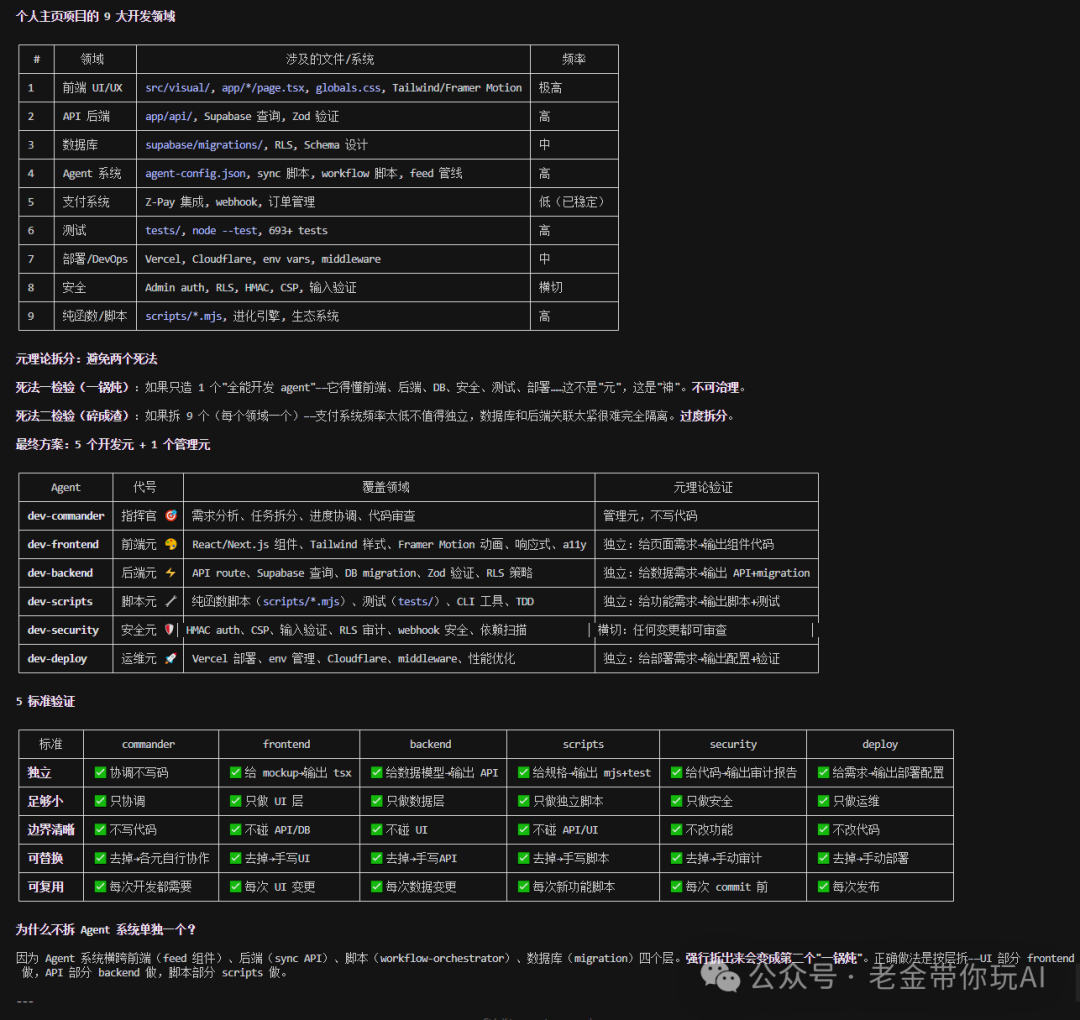Select the dev-commander agent name
This screenshot has width=1080, height=1020.
[65, 516]
